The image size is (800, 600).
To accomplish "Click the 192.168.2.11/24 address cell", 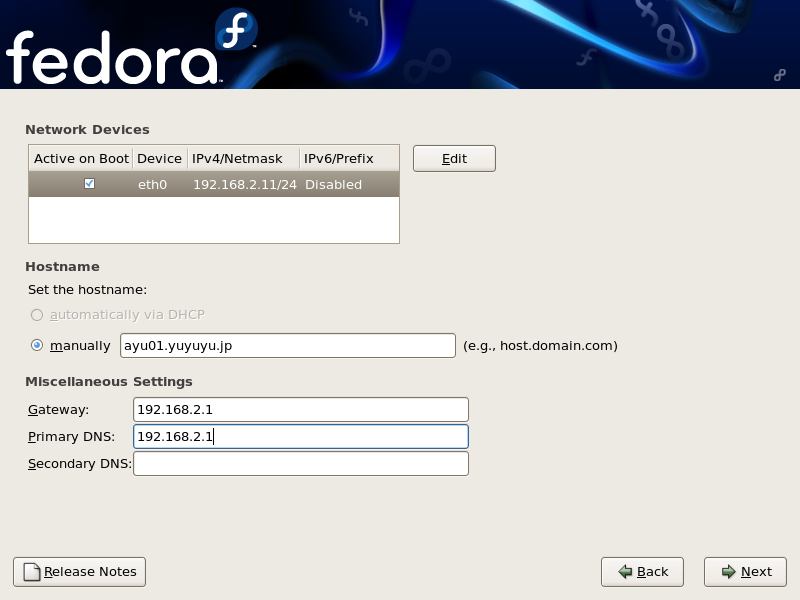I will click(x=245, y=185).
